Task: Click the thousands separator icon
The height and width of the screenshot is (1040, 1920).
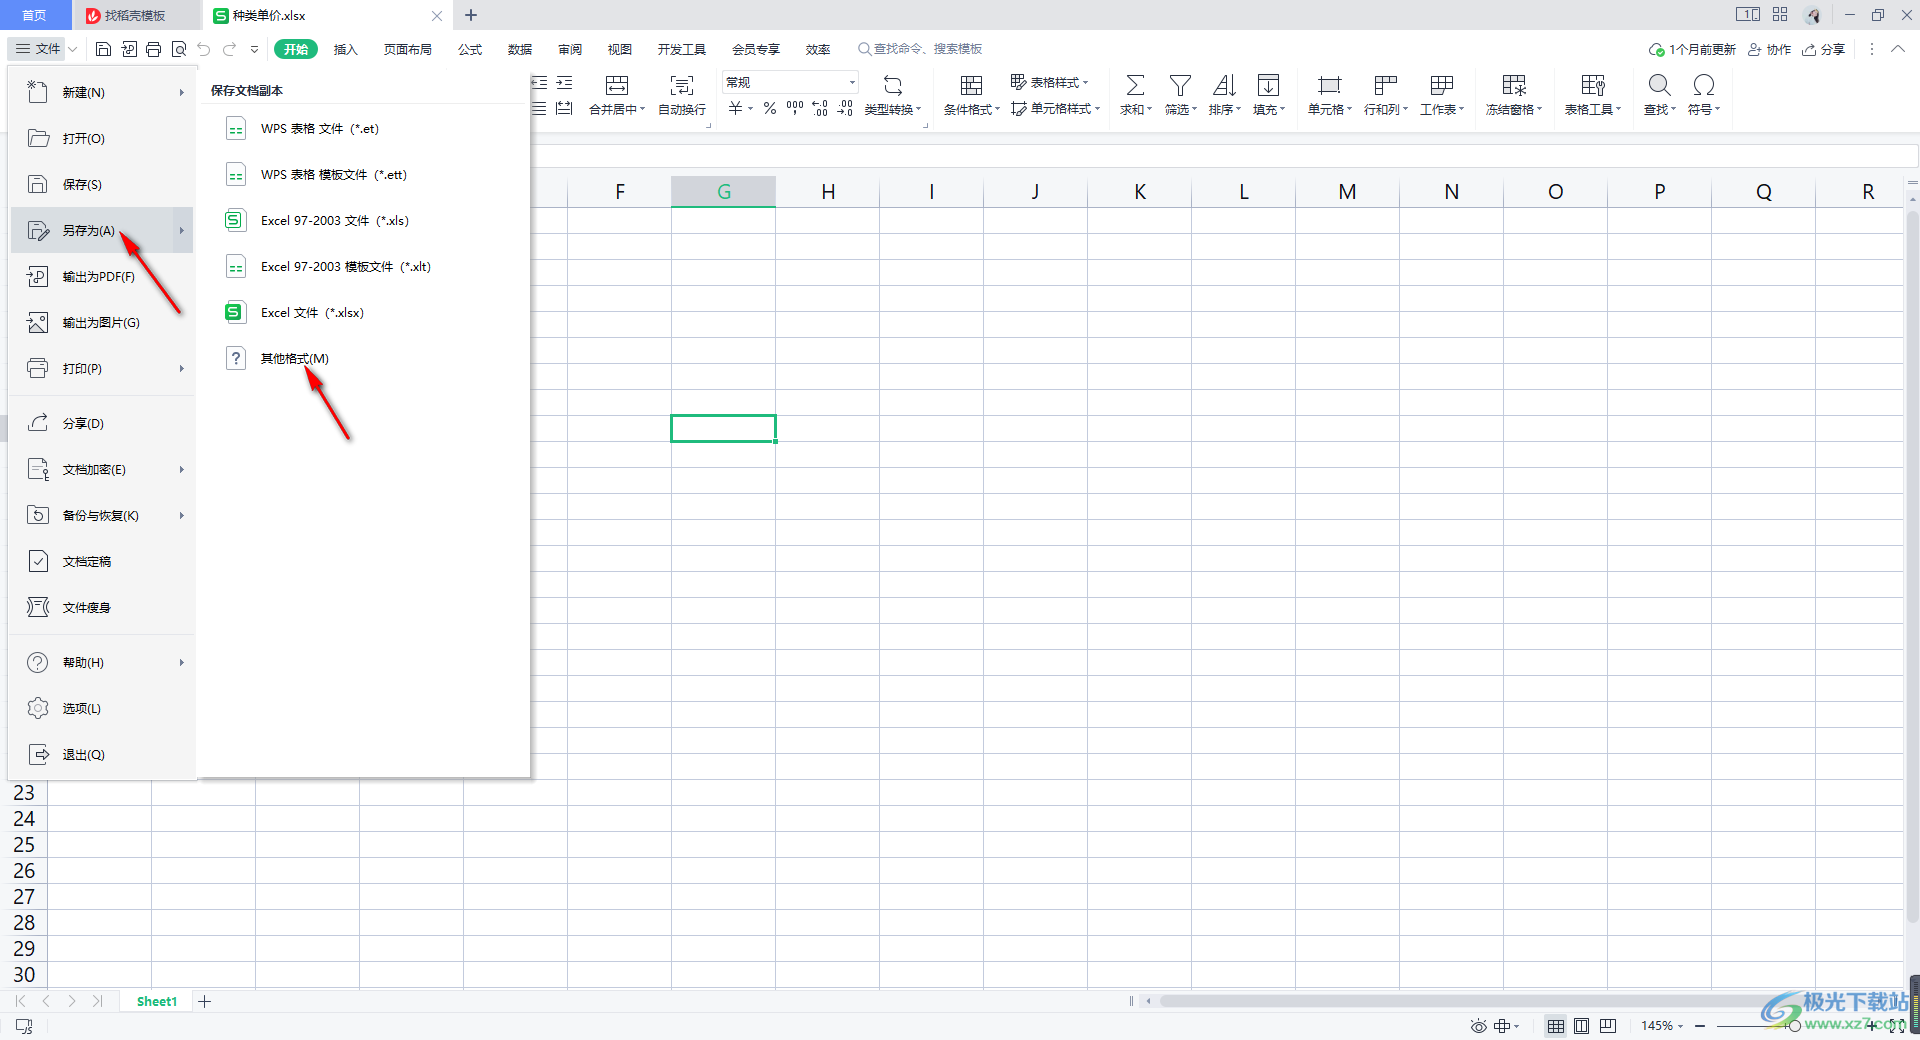Action: pyautogui.click(x=795, y=108)
